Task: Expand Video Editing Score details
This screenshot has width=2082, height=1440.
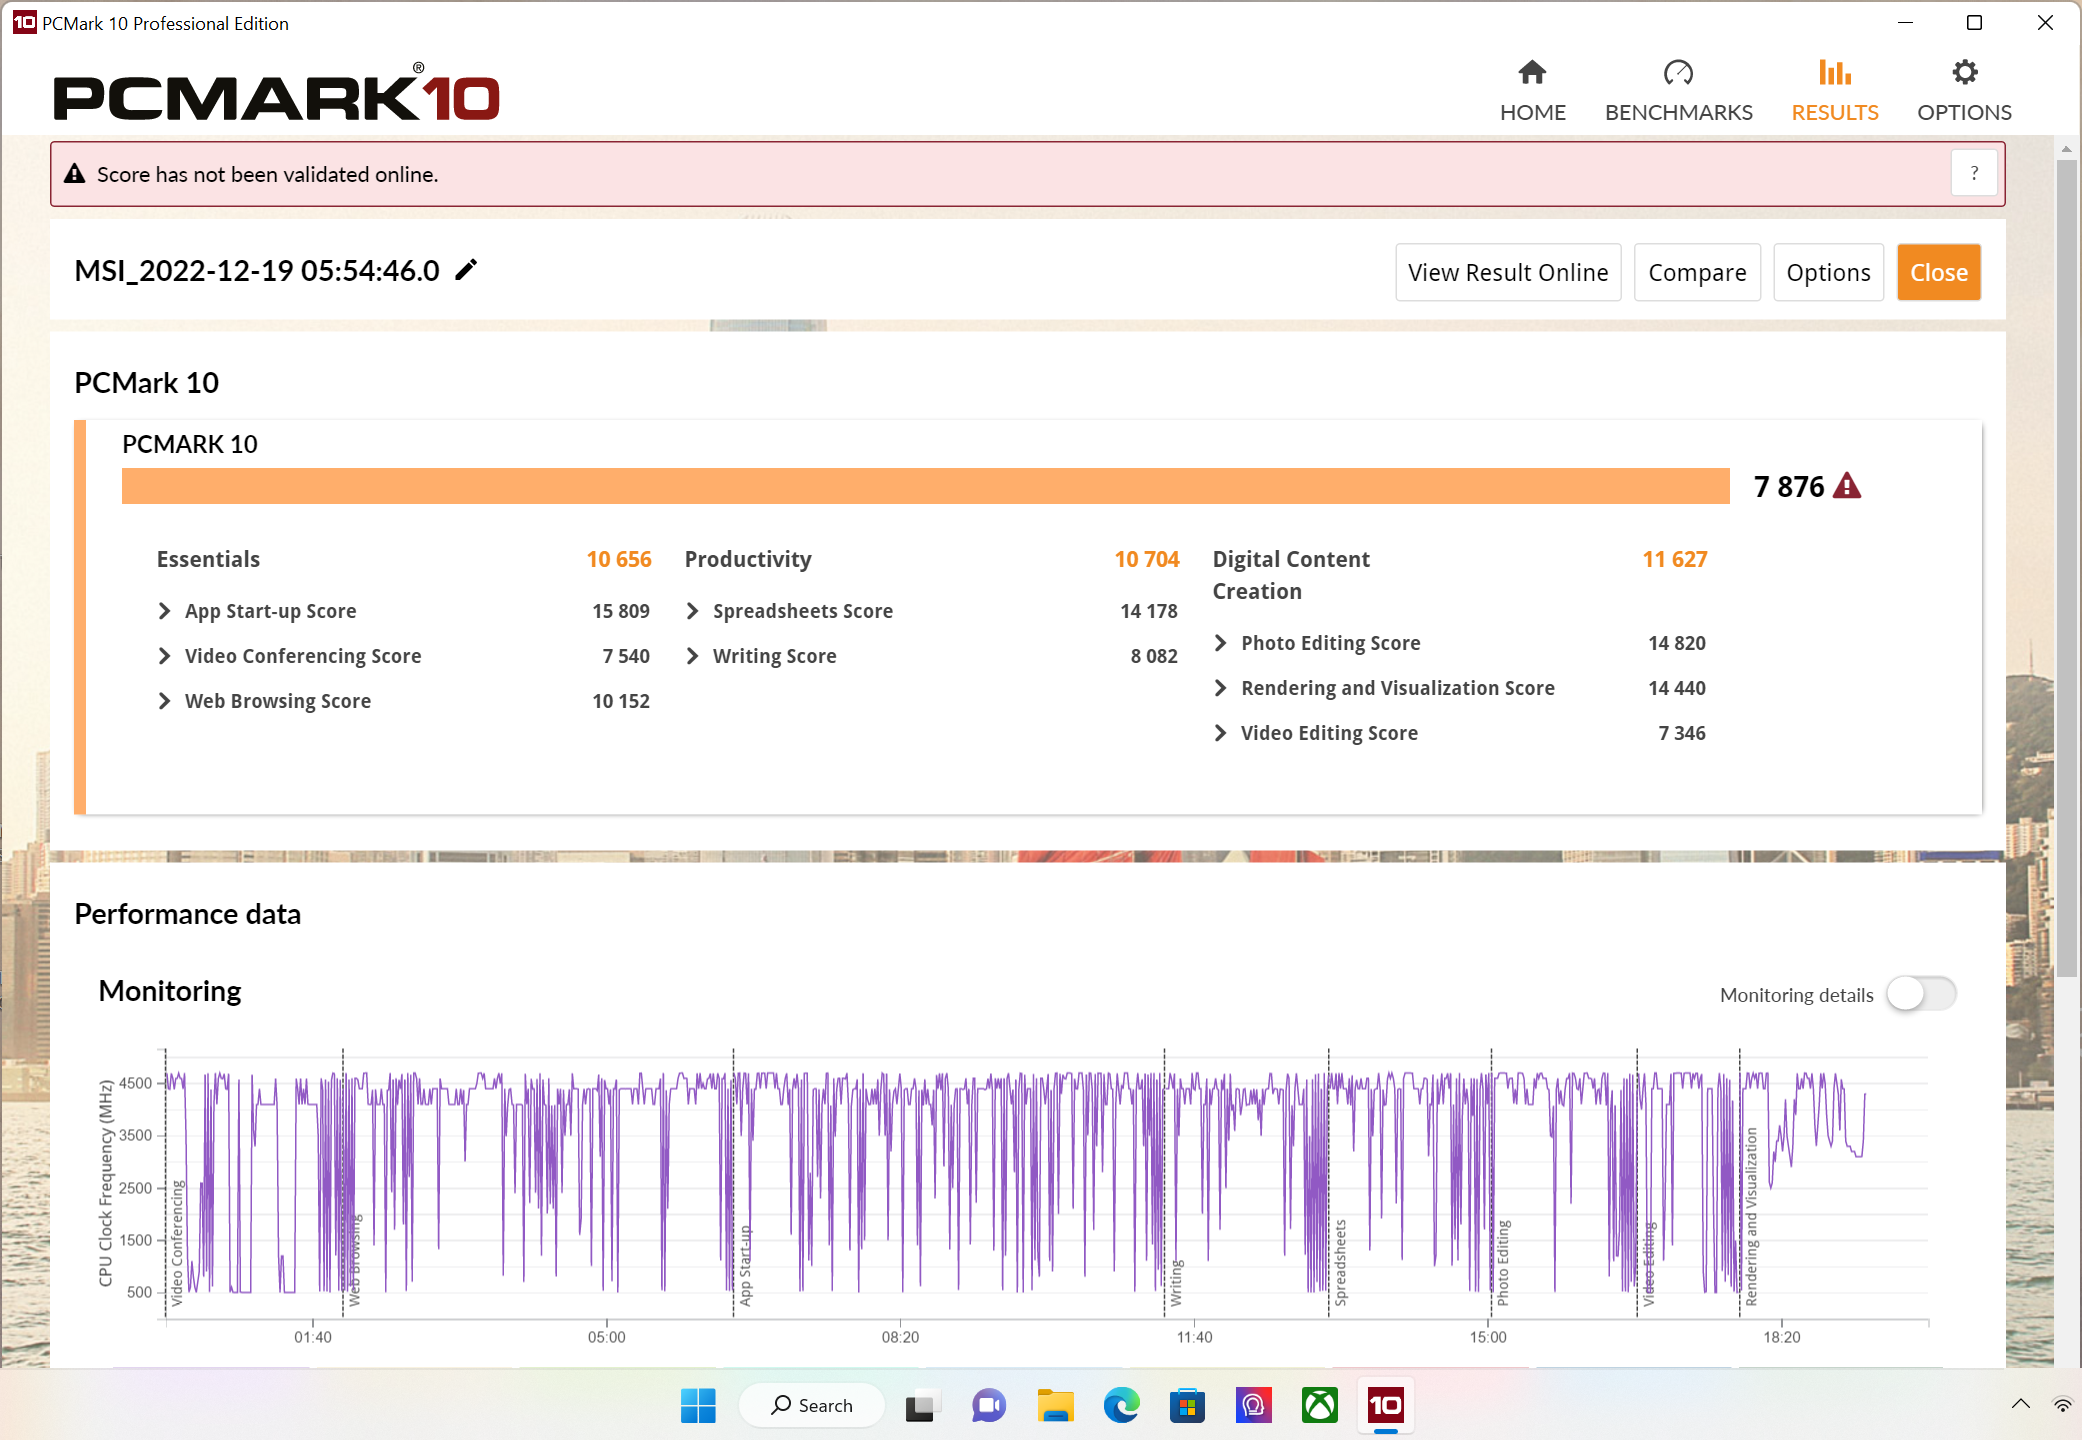Action: pos(1221,733)
